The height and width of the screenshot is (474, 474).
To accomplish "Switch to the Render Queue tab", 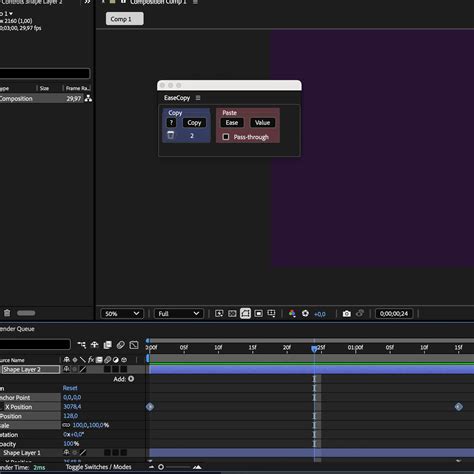I will click(x=17, y=329).
